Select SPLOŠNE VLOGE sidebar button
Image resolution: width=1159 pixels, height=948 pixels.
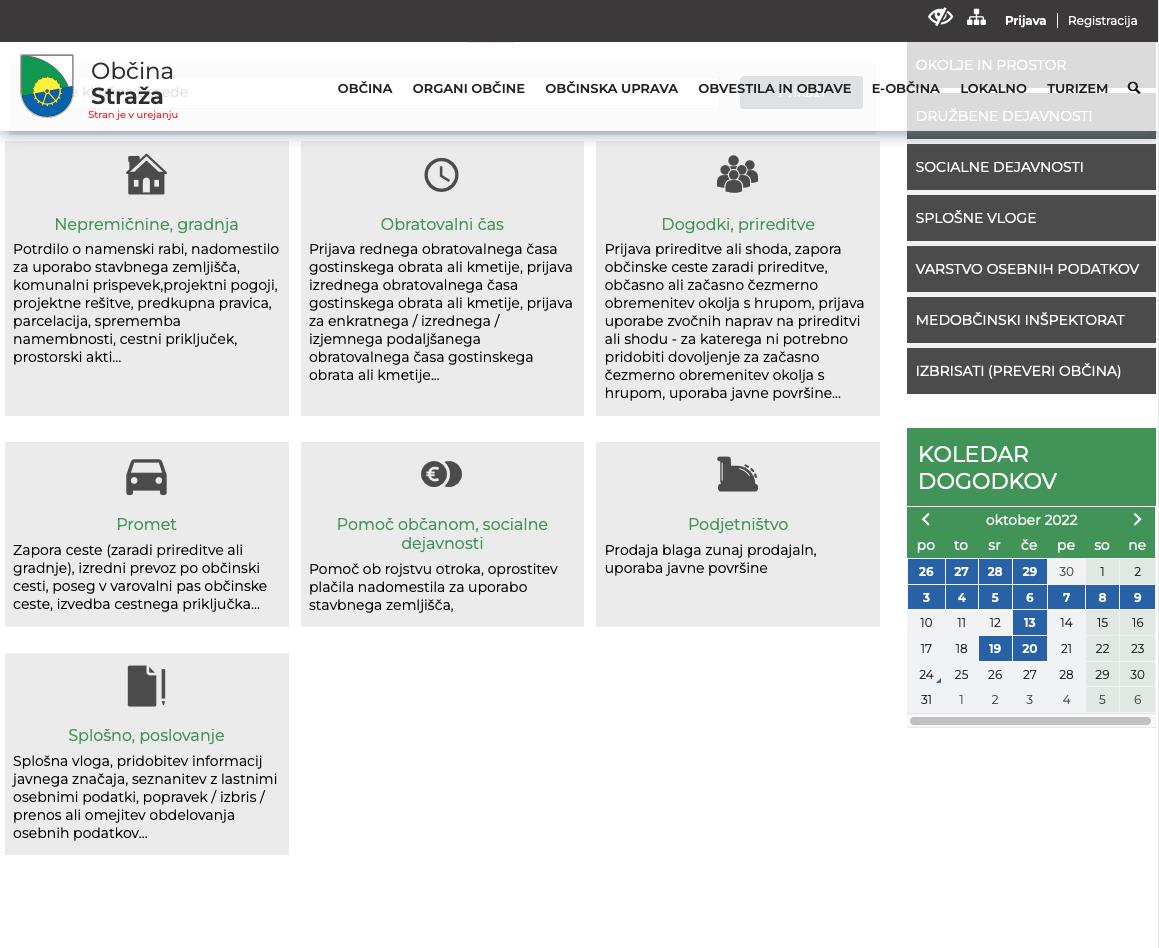(1031, 218)
